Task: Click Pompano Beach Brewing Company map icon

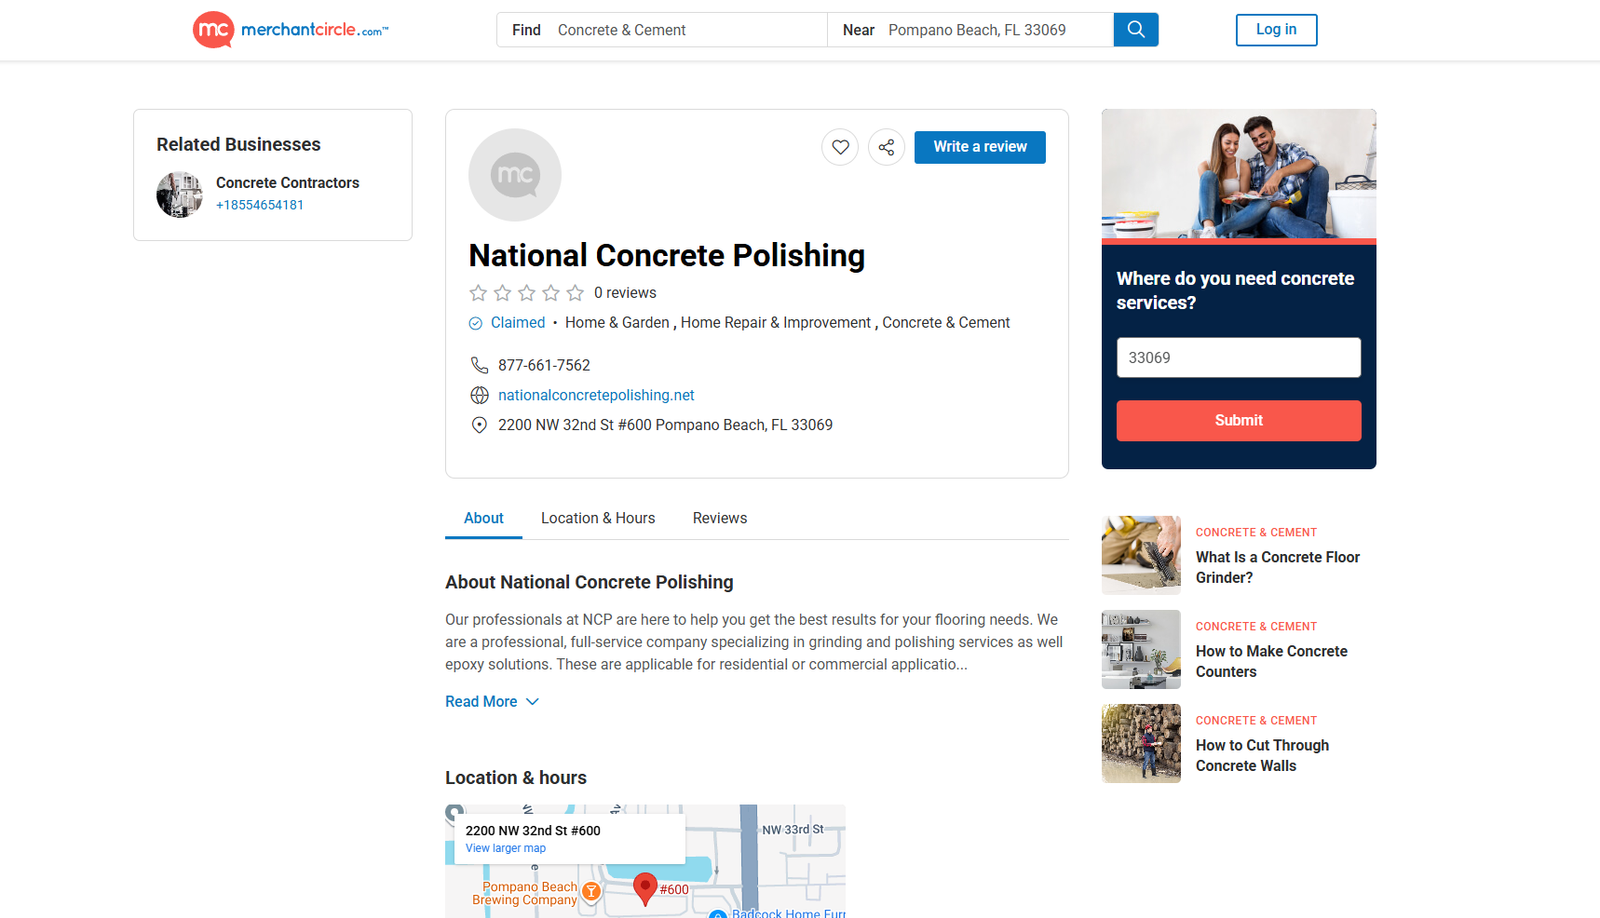Action: tap(592, 891)
